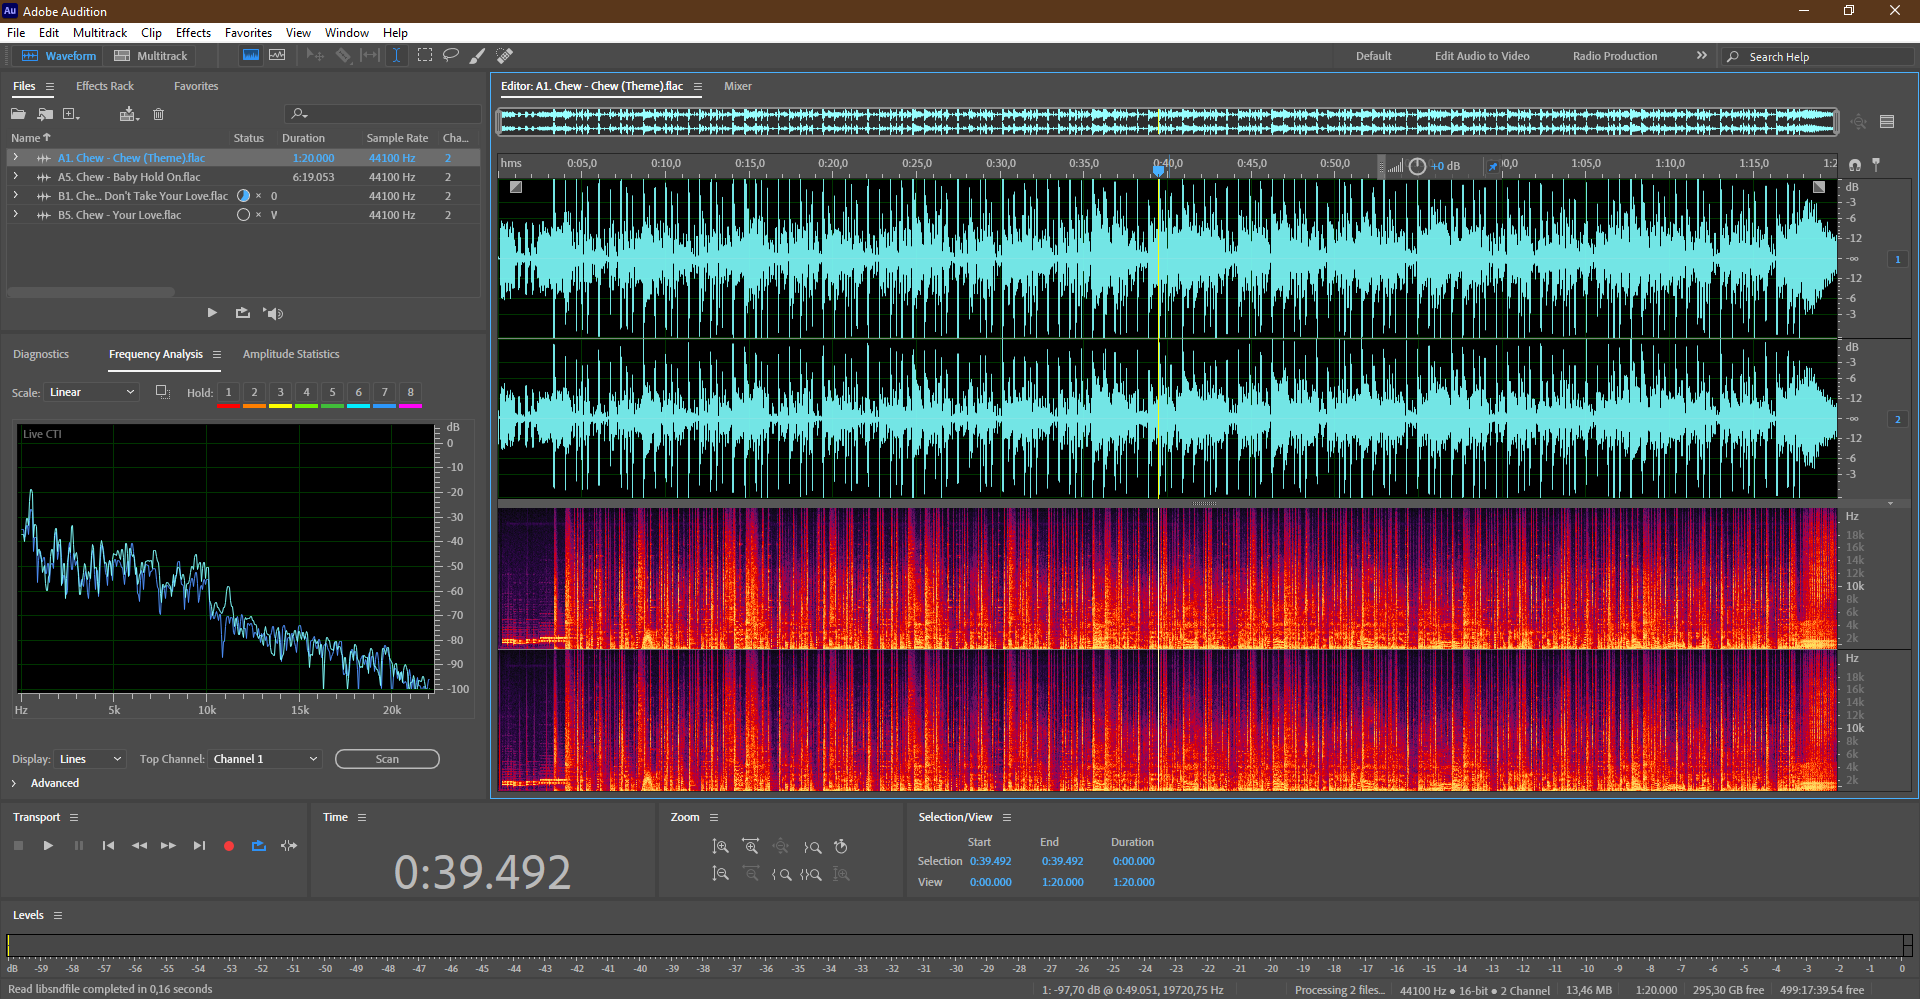Expand A1. Chew - Chew (Theme).flac row
This screenshot has height=999, width=1920.
click(x=15, y=157)
